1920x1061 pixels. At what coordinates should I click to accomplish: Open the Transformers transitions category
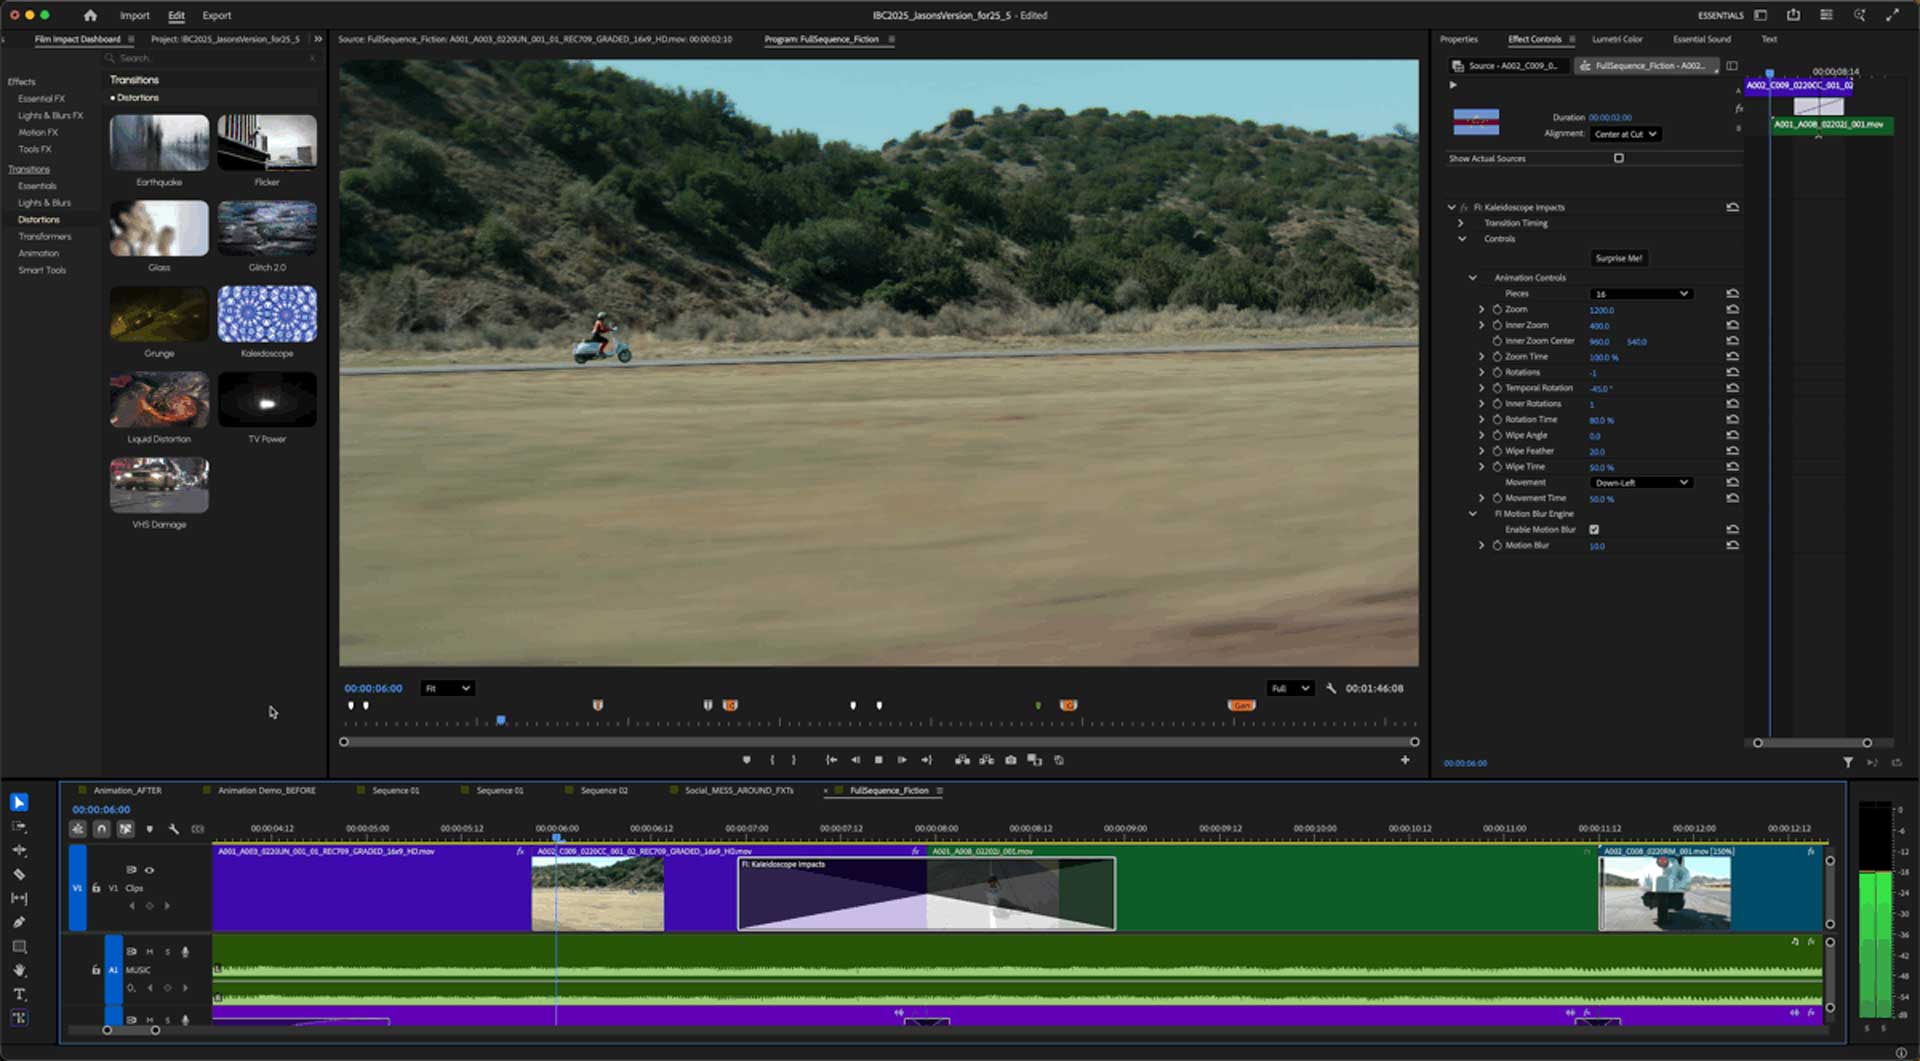[44, 237]
